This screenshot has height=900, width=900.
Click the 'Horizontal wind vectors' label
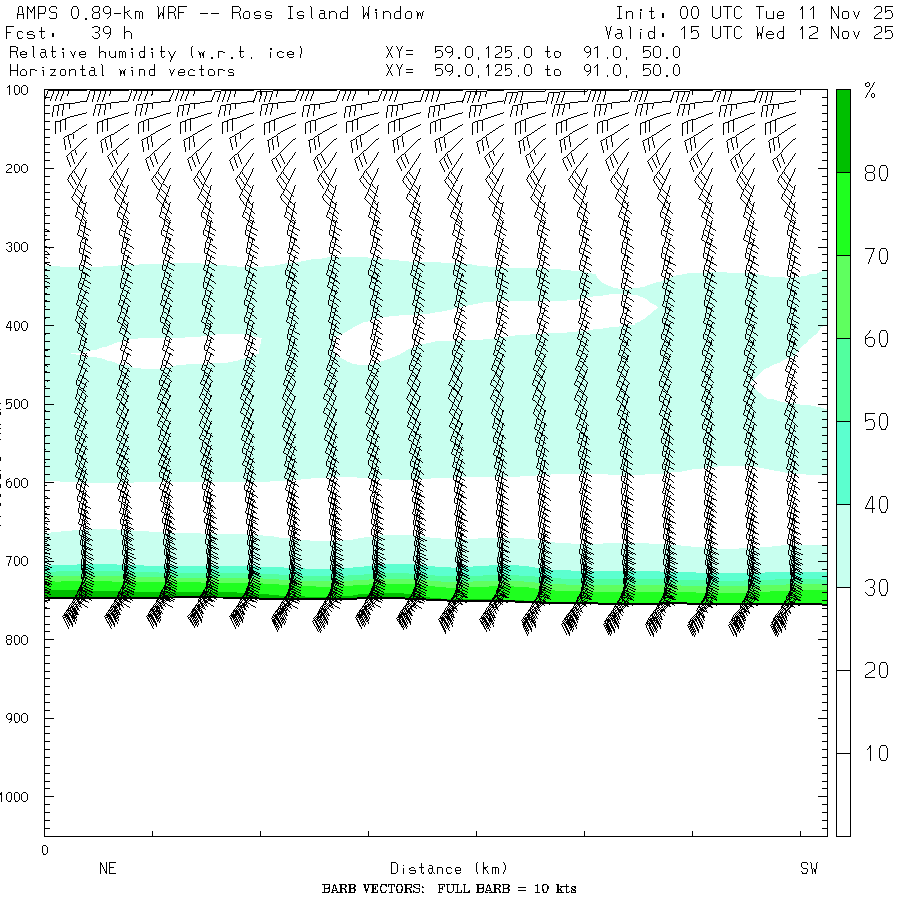click(122, 71)
